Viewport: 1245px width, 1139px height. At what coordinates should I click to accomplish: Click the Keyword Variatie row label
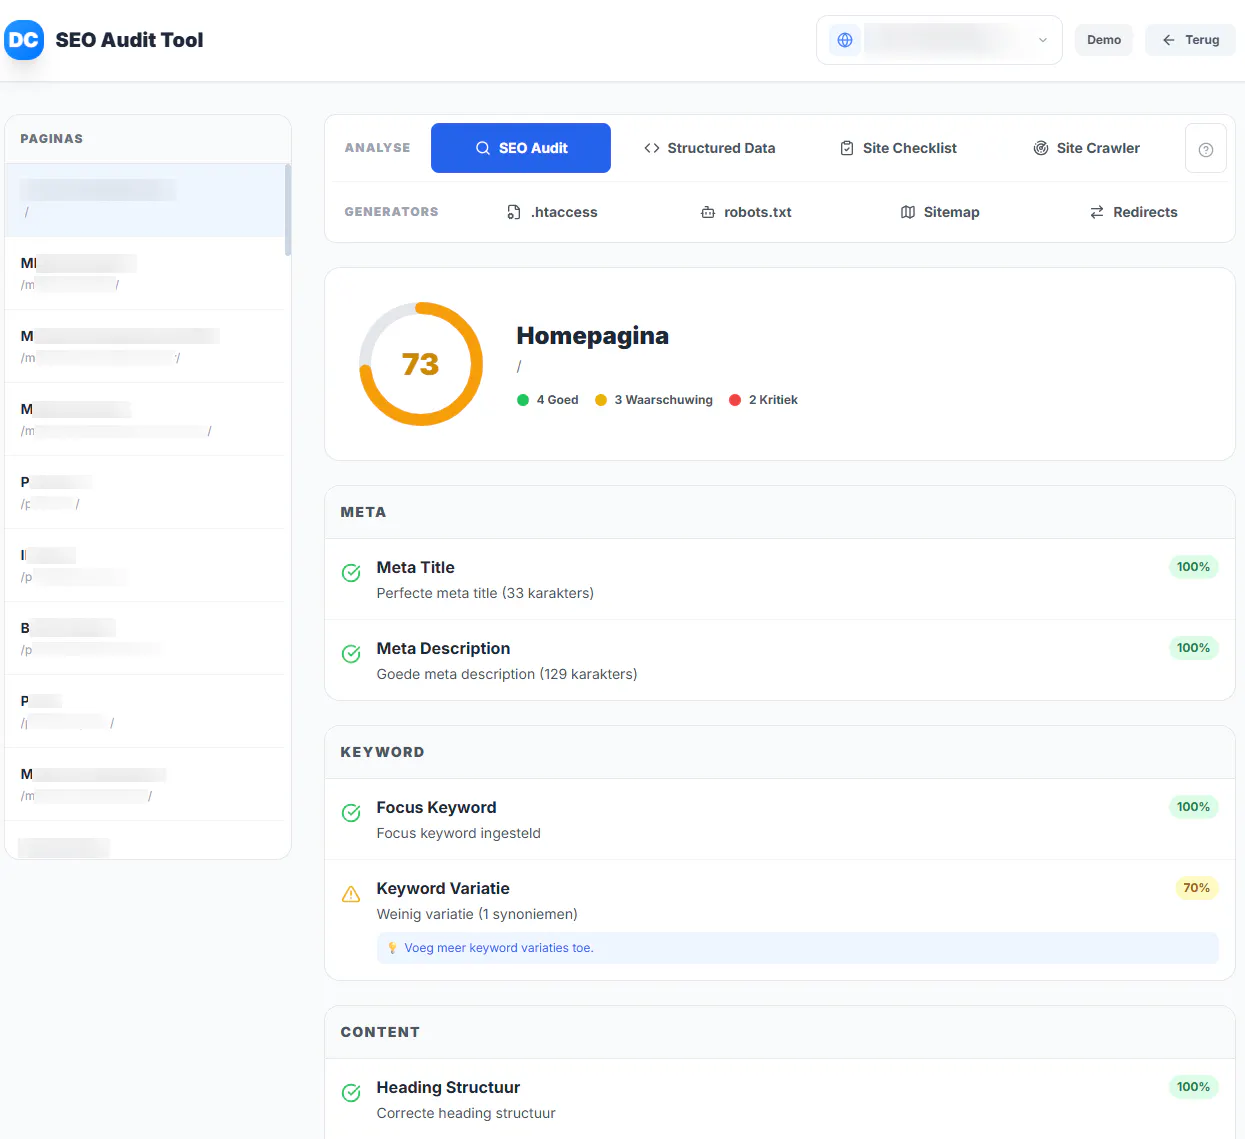(443, 888)
